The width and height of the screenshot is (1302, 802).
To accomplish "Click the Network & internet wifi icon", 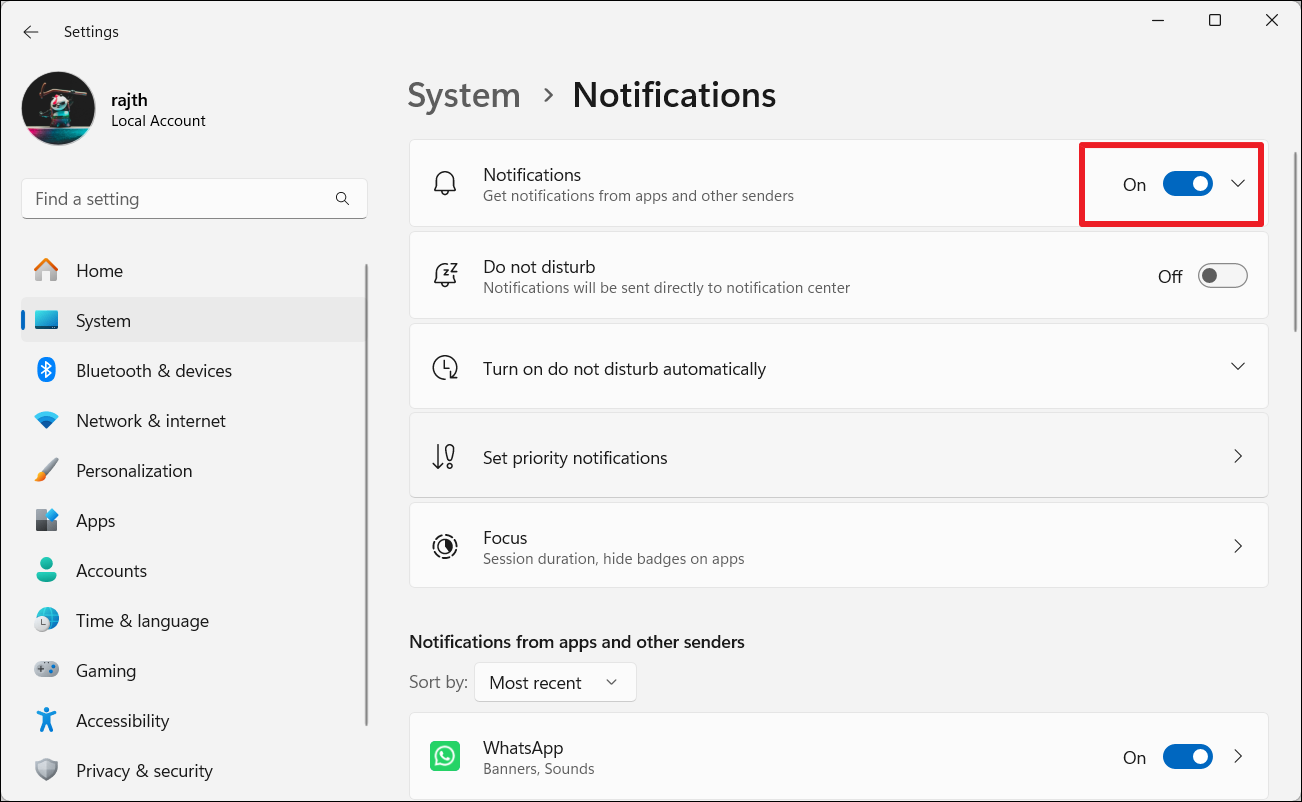I will tap(46, 421).
